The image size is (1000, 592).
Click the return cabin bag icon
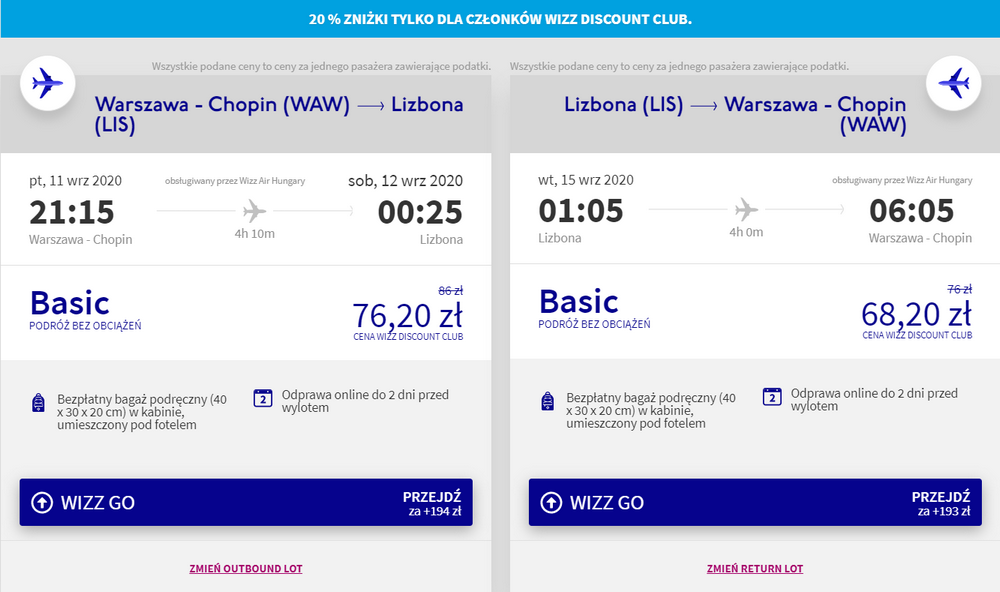click(x=547, y=401)
